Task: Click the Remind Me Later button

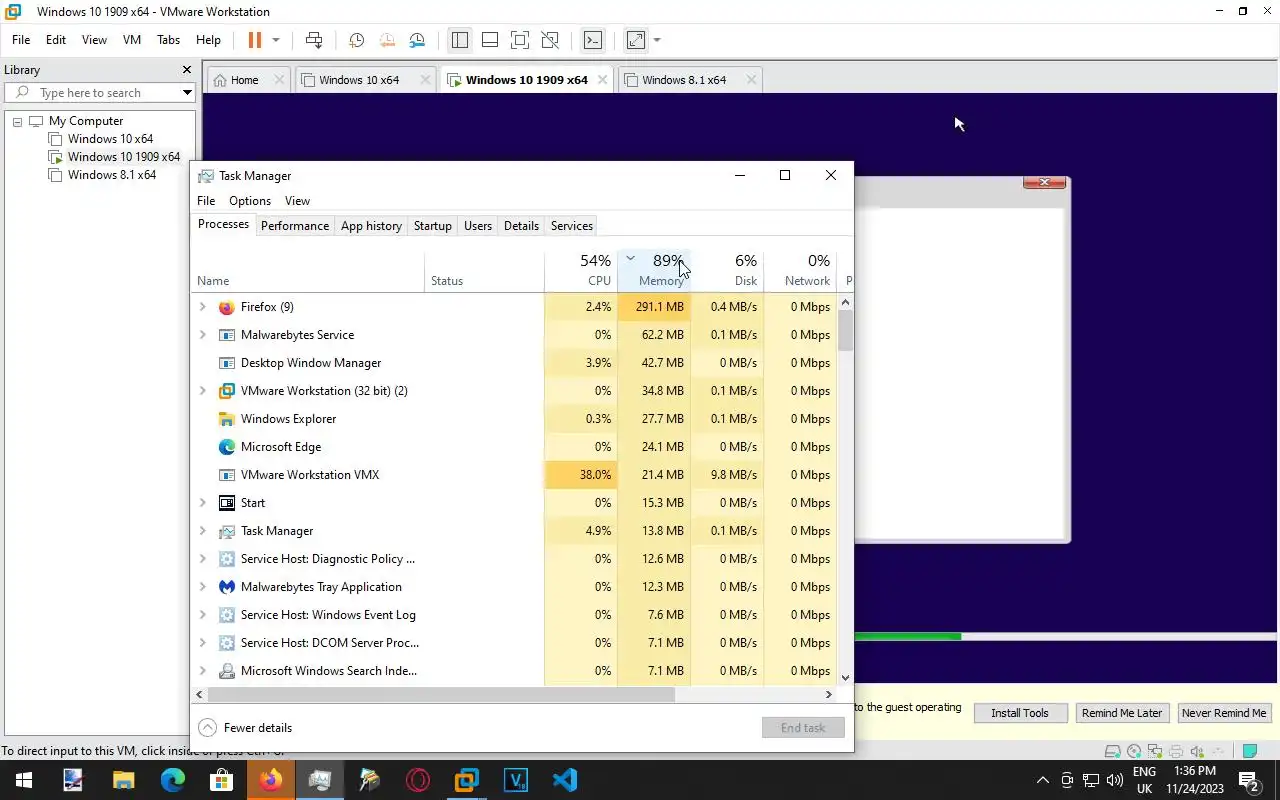Action: (x=1122, y=713)
